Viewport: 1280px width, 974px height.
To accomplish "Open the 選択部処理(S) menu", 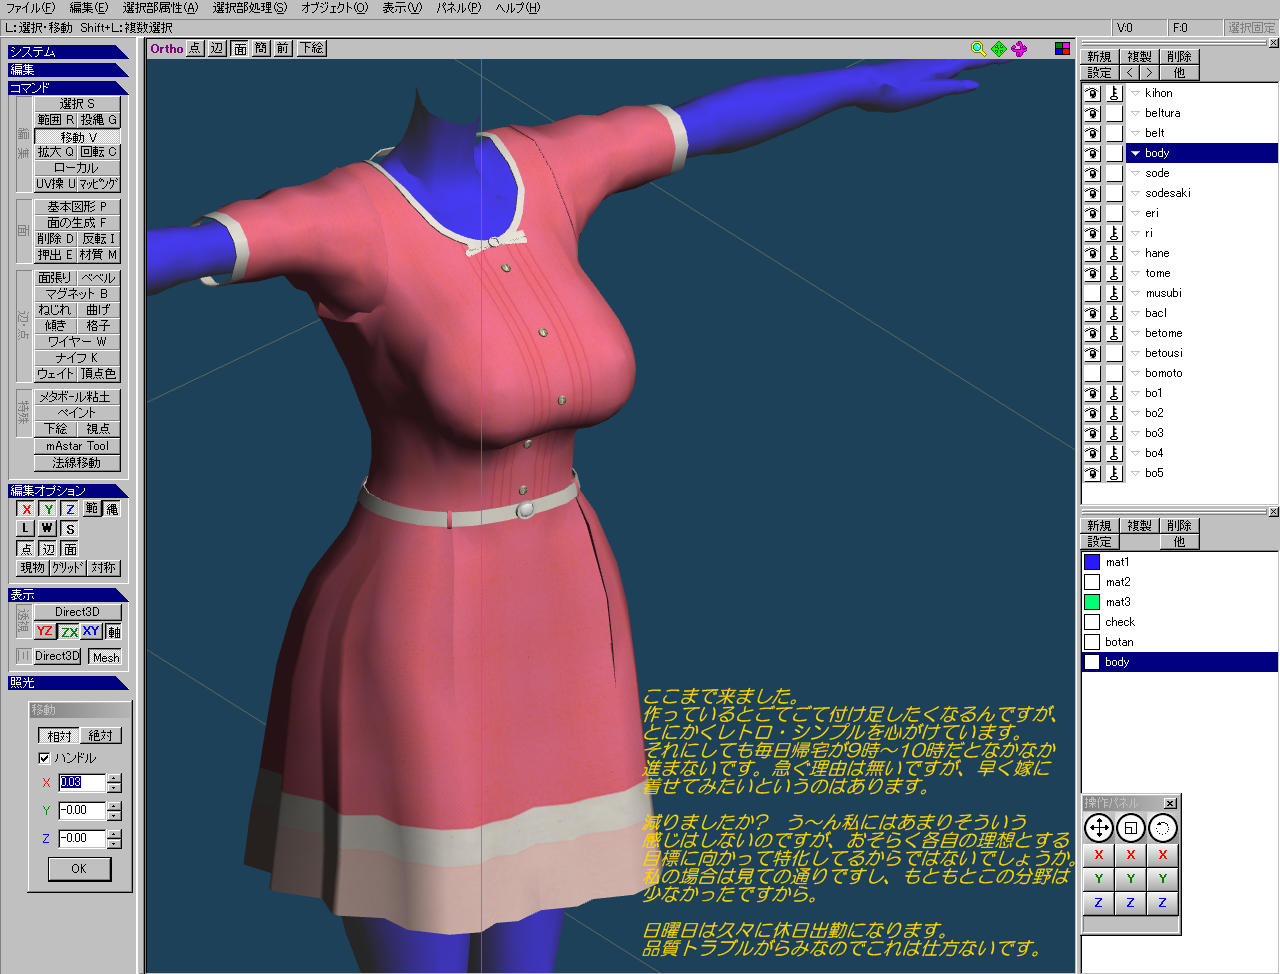I will 249,8.
